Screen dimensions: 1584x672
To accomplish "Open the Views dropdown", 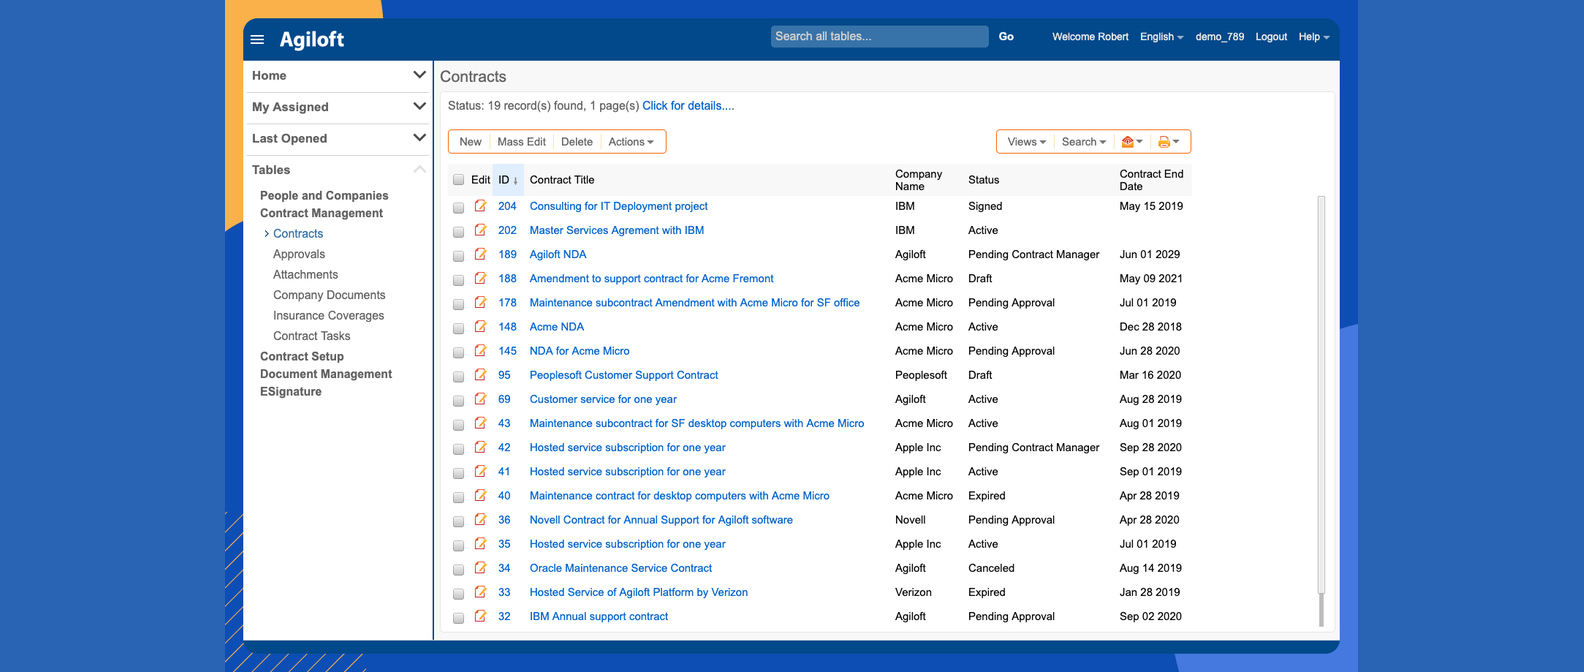I will pos(1026,142).
